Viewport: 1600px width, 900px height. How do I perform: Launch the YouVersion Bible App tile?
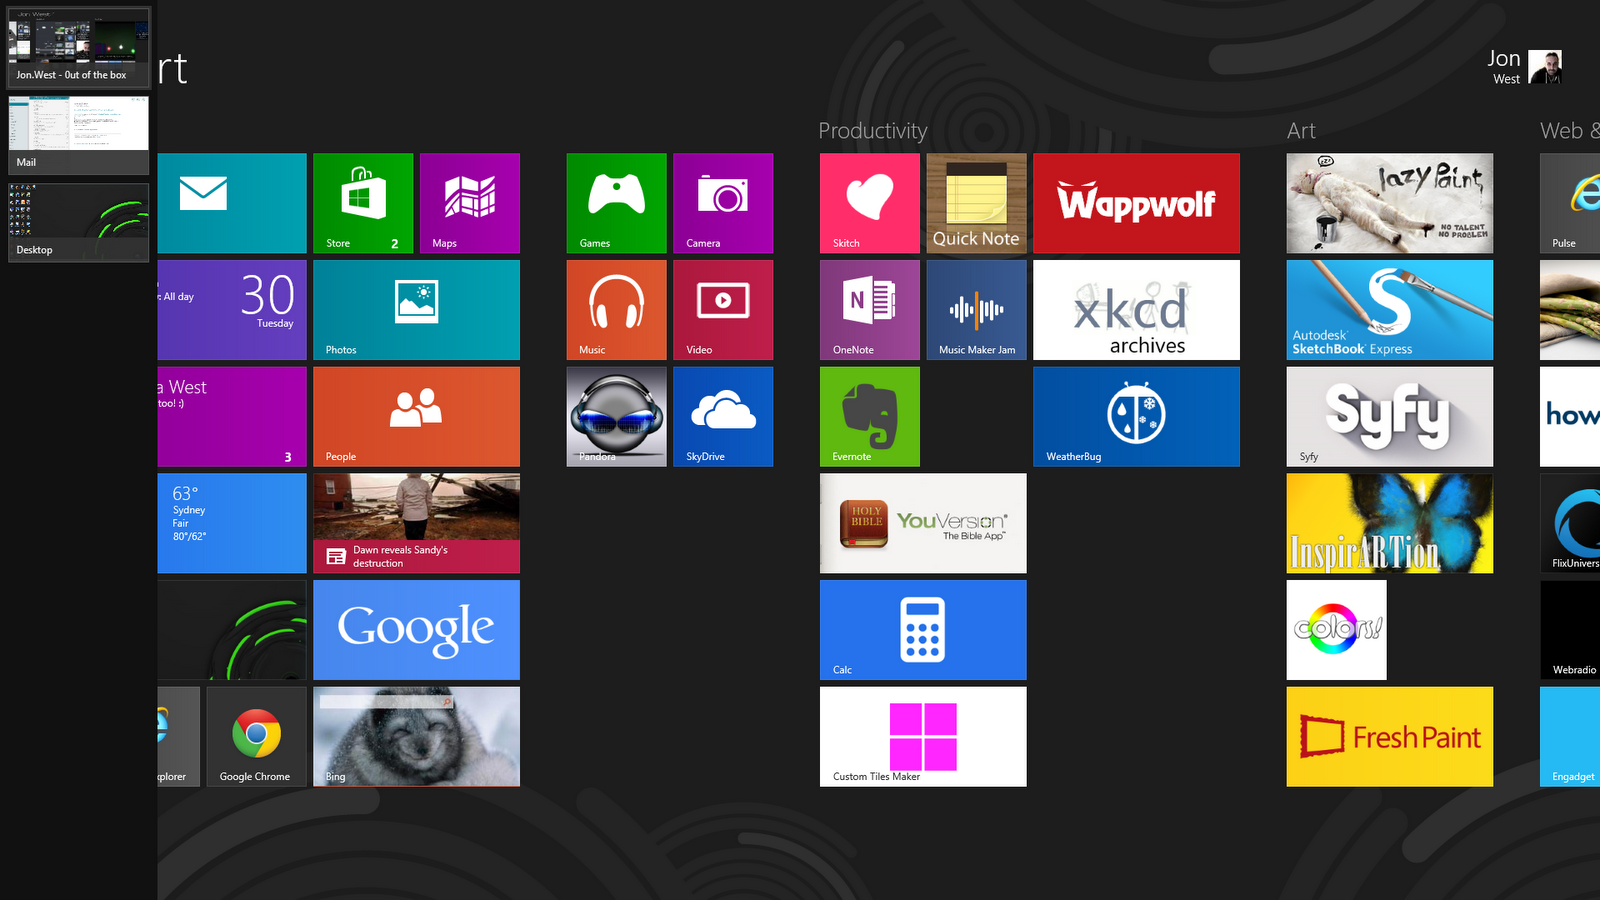(923, 523)
